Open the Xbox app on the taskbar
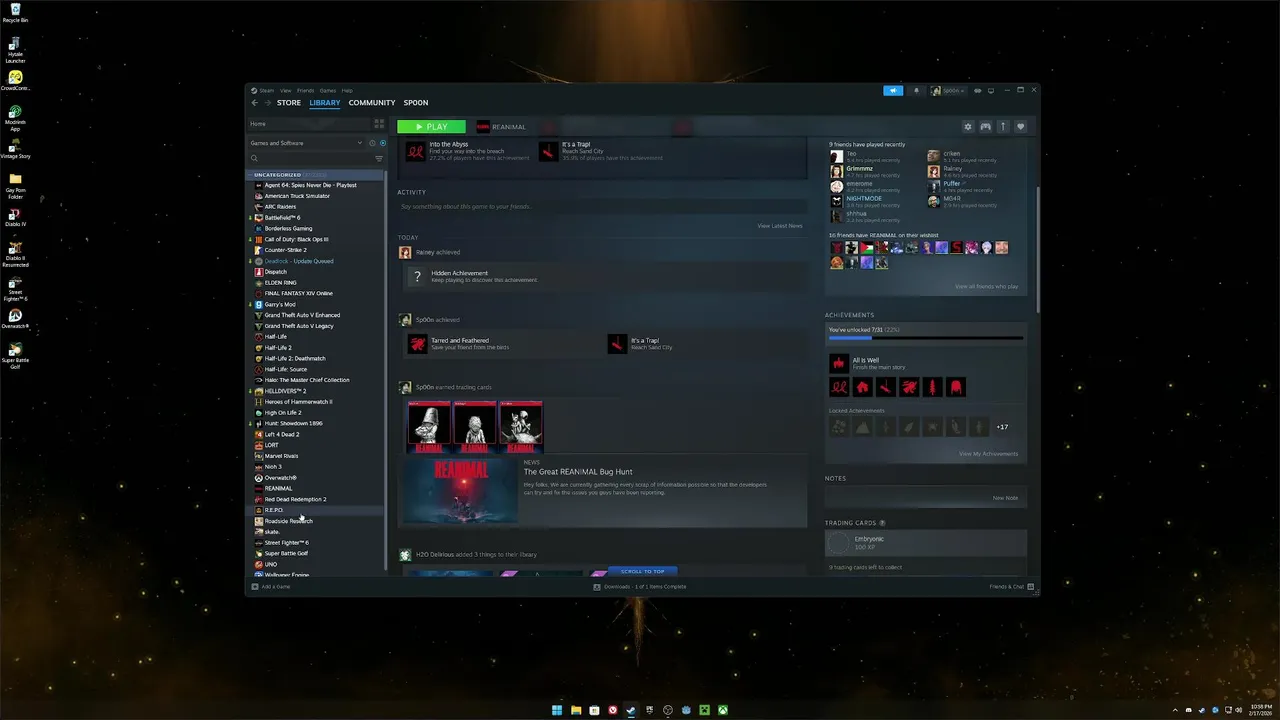 pyautogui.click(x=723, y=711)
